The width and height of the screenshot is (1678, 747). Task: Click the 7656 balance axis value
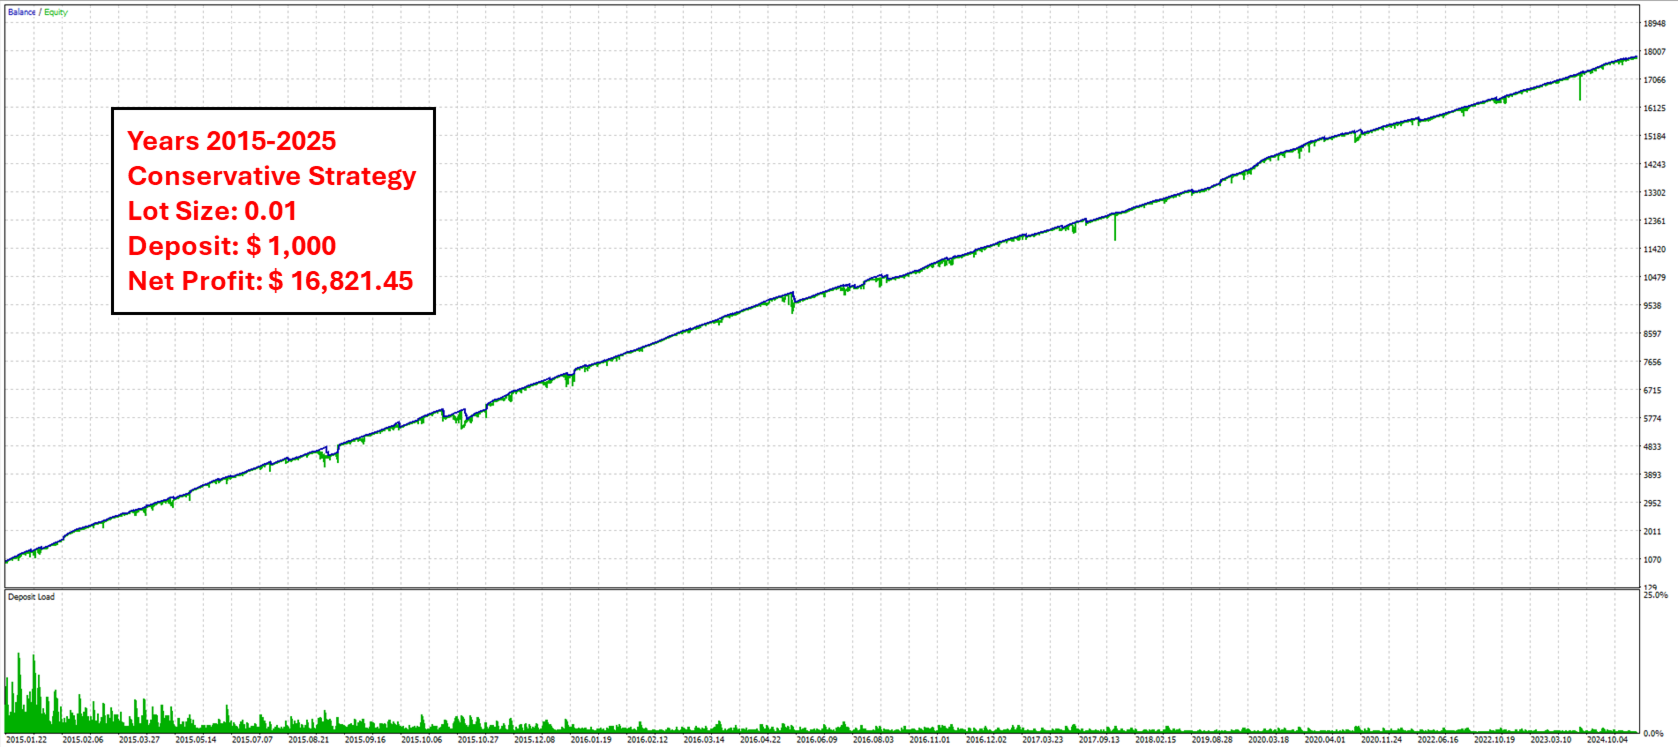coord(1653,362)
